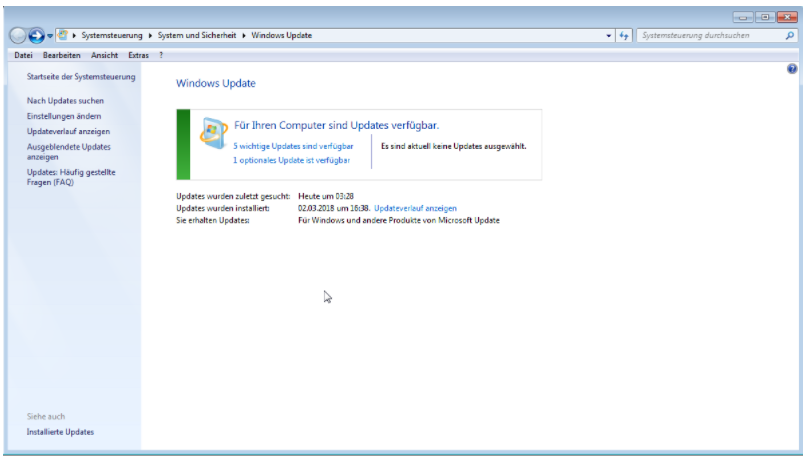Open the Datei menu
The image size is (807, 460).
(23, 55)
